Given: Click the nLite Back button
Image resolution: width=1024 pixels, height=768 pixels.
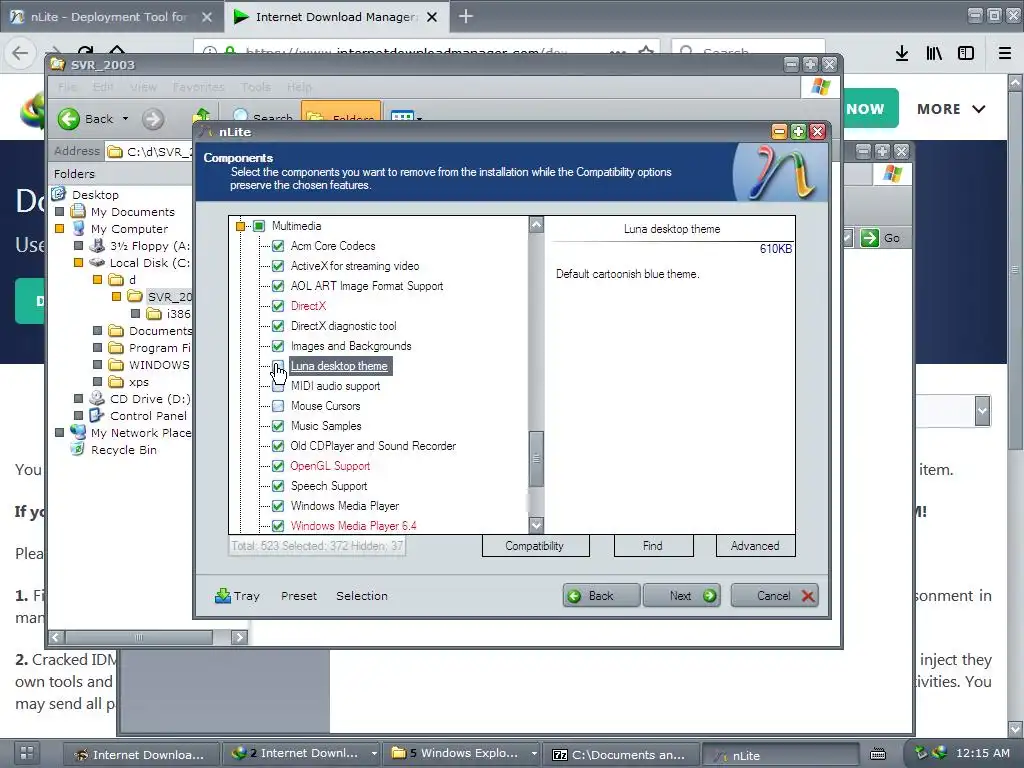Looking at the screenshot, I should point(601,596).
